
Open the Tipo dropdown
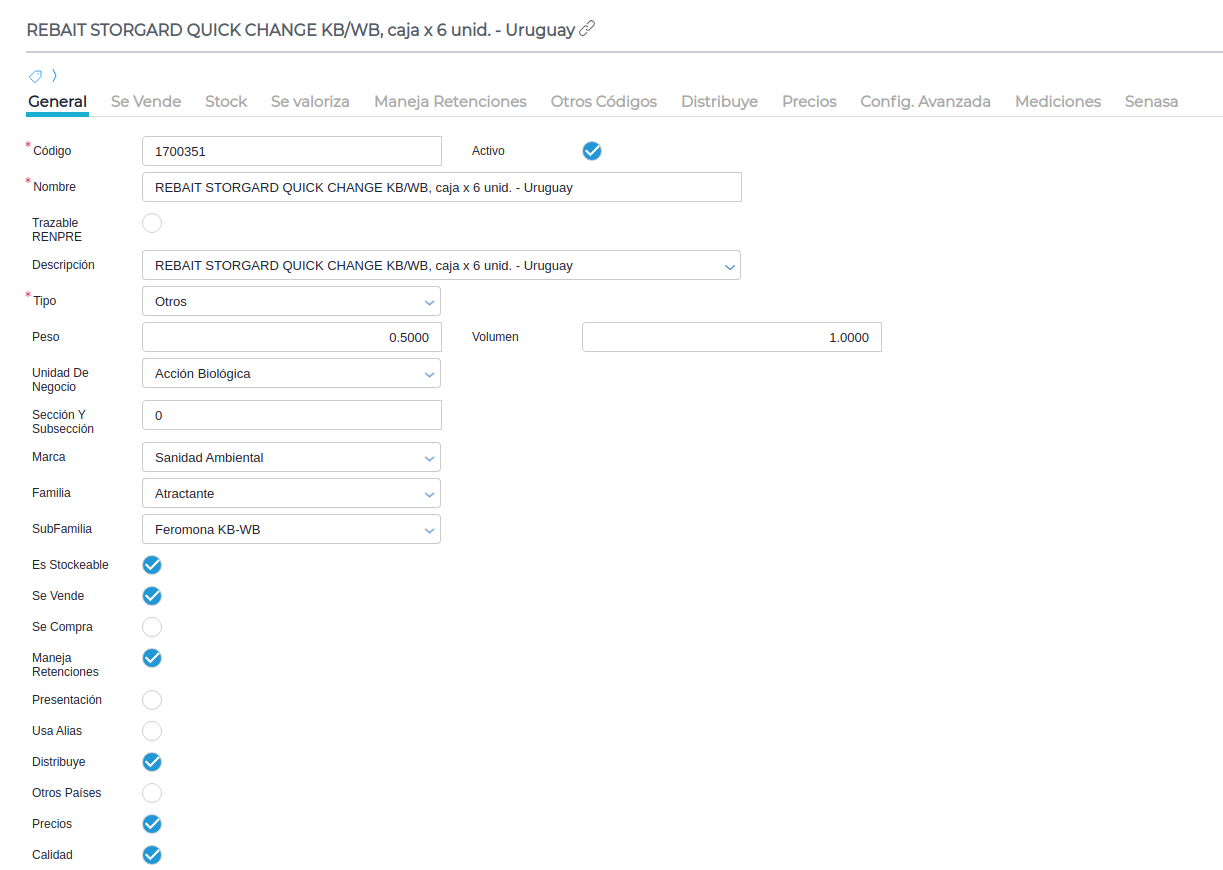(x=291, y=301)
